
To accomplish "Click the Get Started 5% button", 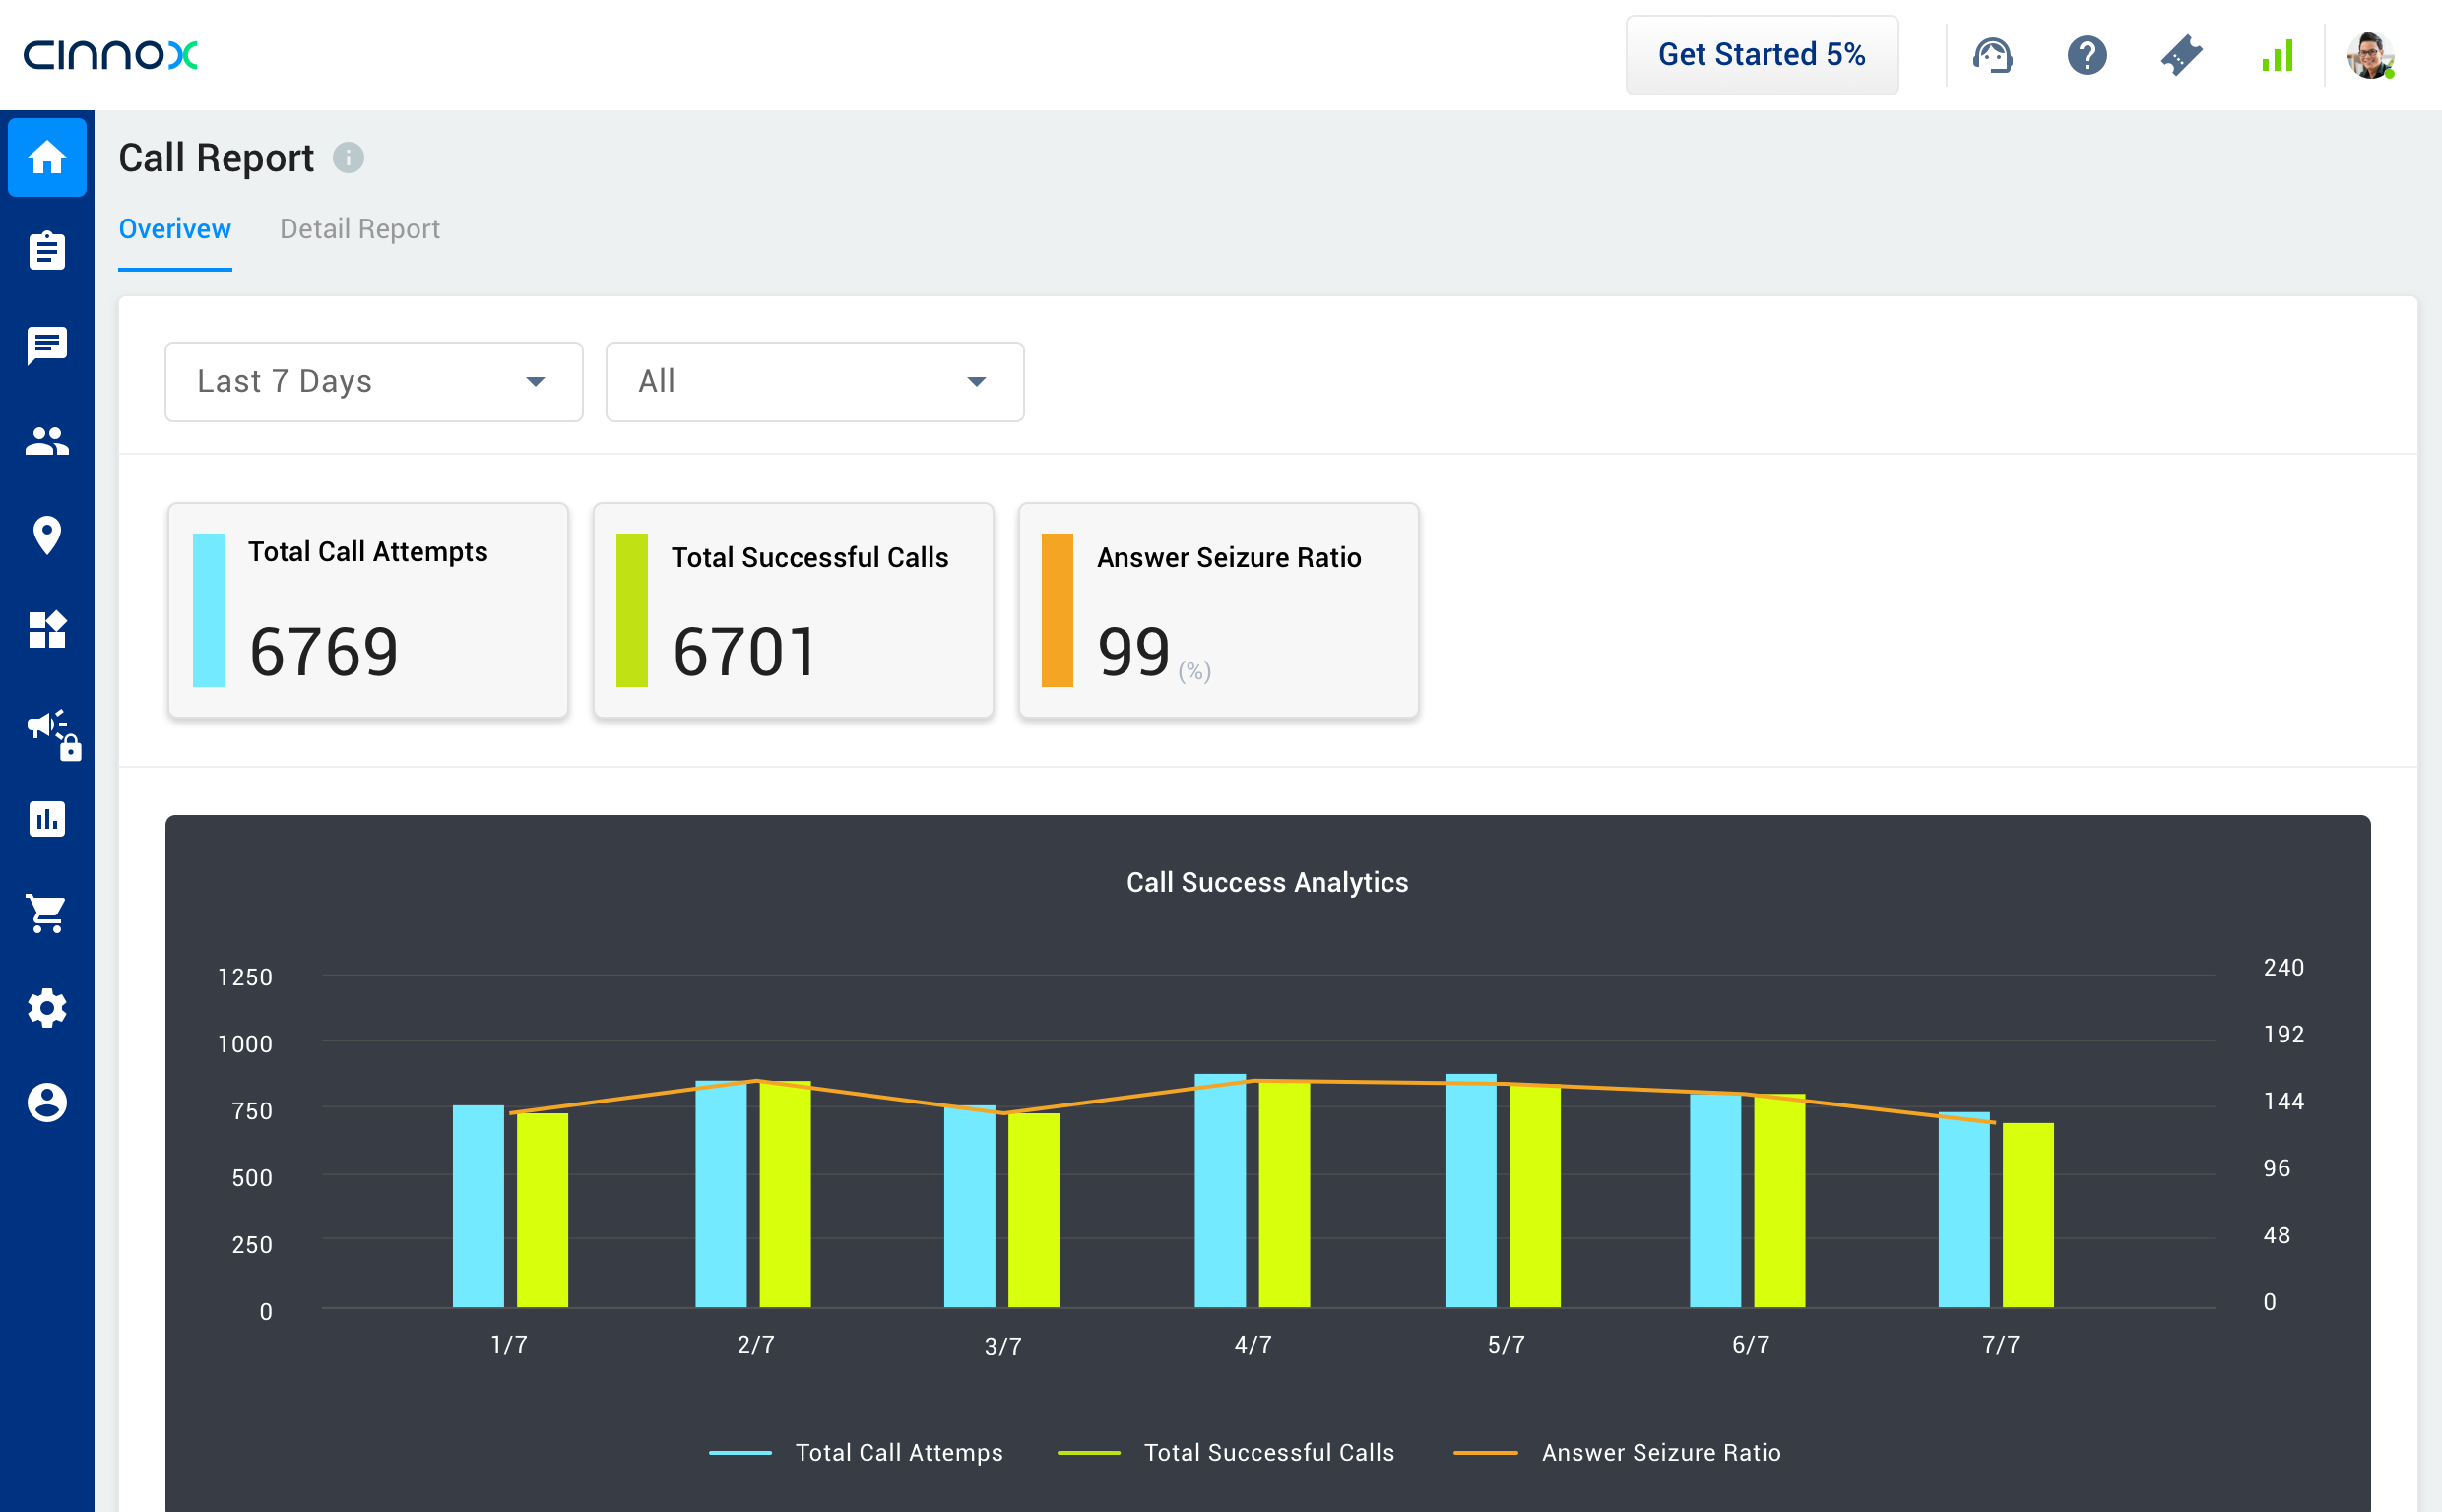I will tap(1761, 55).
